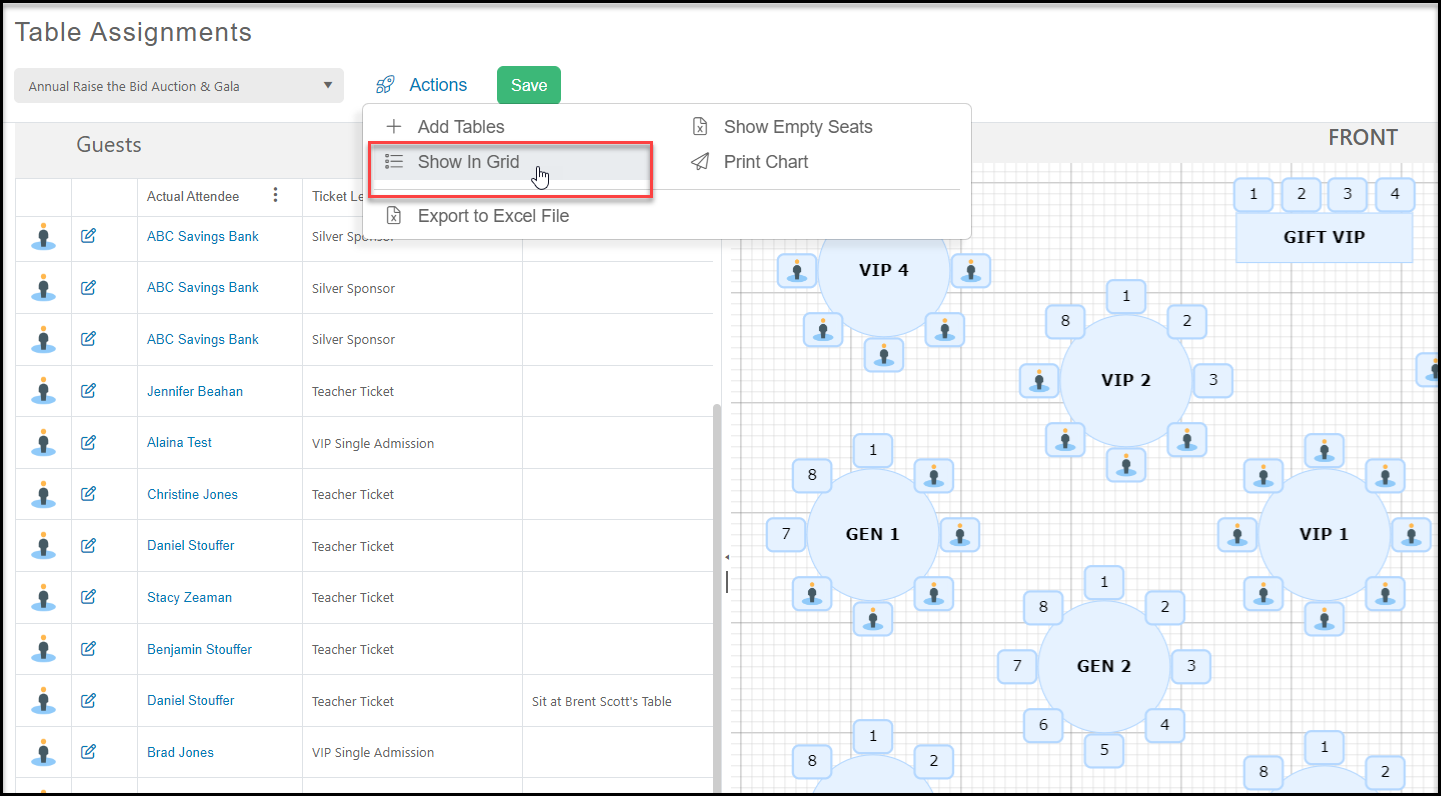Edit the Alaina Test guest row
This screenshot has width=1441, height=796.
(x=88, y=442)
